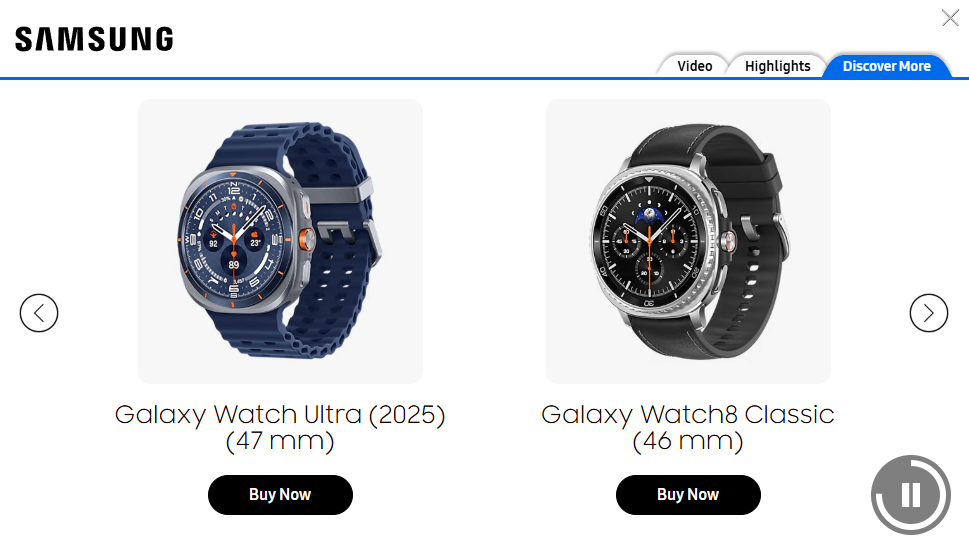
Task: Go to the previous product with left arrow
Action: coord(39,313)
